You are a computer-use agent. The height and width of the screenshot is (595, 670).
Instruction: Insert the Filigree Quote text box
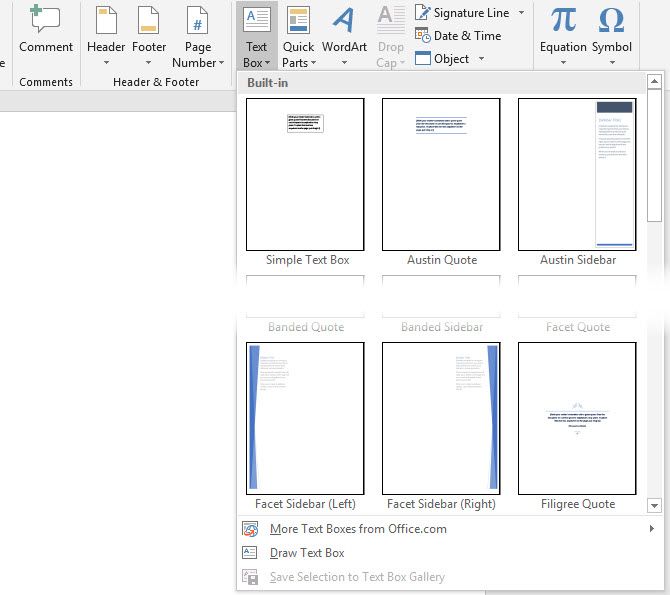[x=577, y=418]
